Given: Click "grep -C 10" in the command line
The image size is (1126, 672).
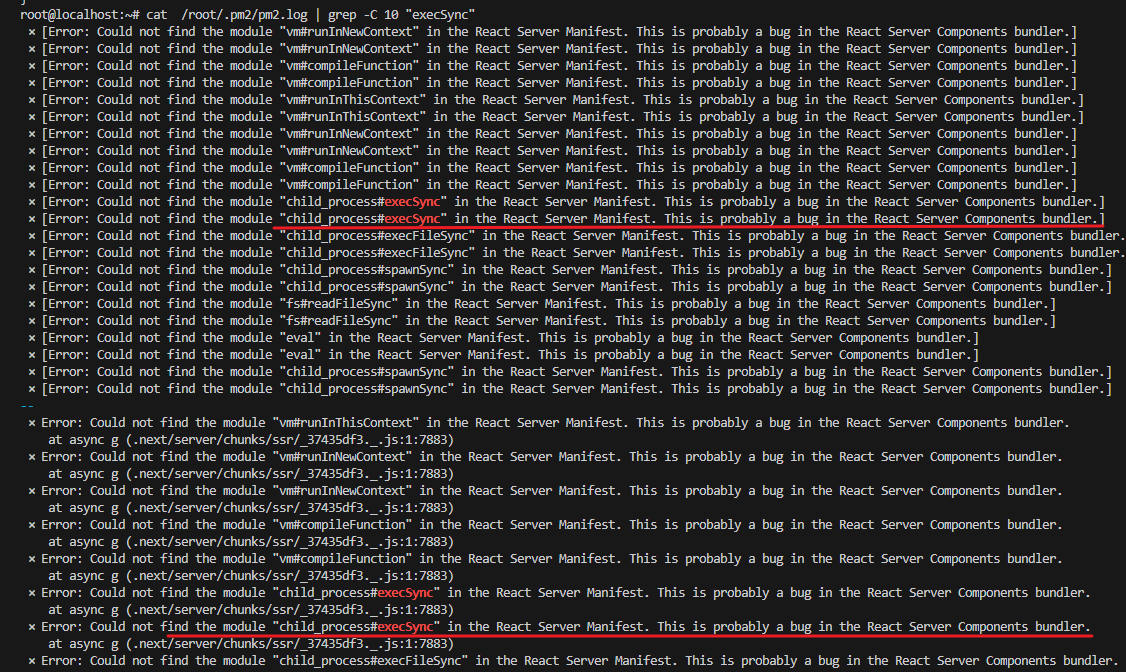Looking at the screenshot, I should click(363, 14).
